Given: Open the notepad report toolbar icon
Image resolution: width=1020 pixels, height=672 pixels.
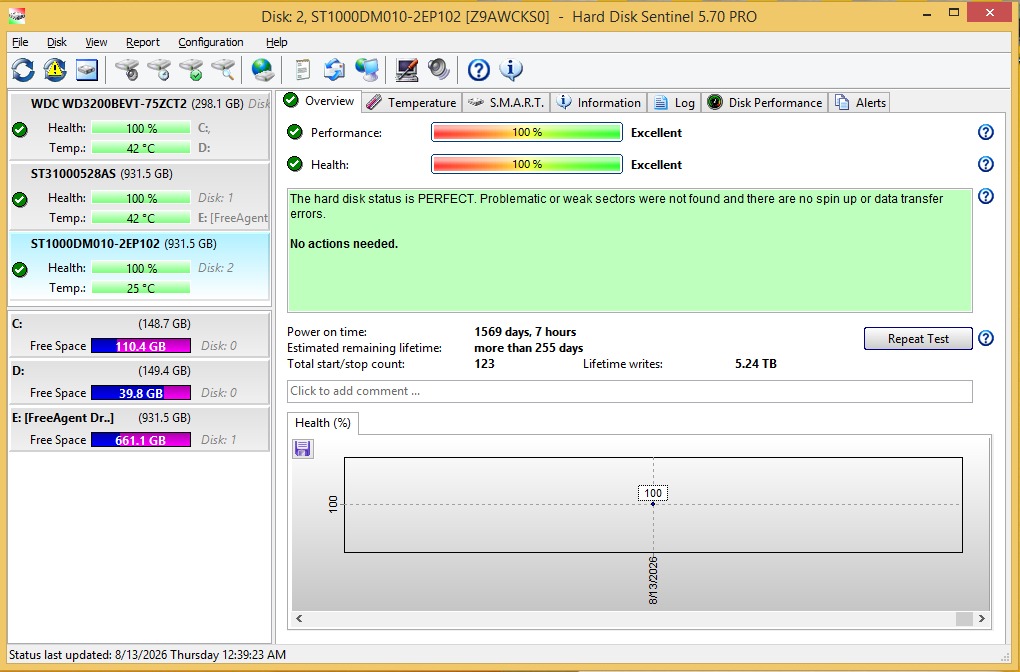Looking at the screenshot, I should point(302,69).
